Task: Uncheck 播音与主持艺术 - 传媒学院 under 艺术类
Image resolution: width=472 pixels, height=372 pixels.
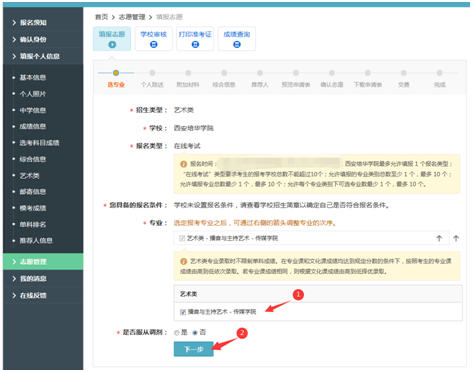Action: pos(183,312)
